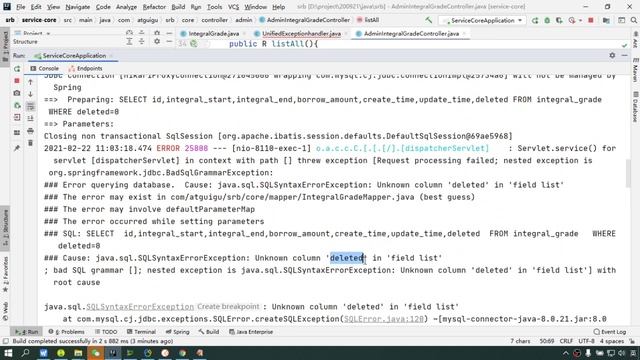Open the Tools menu
Image resolution: width=640 pixels, height=360 pixels.
point(214,7)
